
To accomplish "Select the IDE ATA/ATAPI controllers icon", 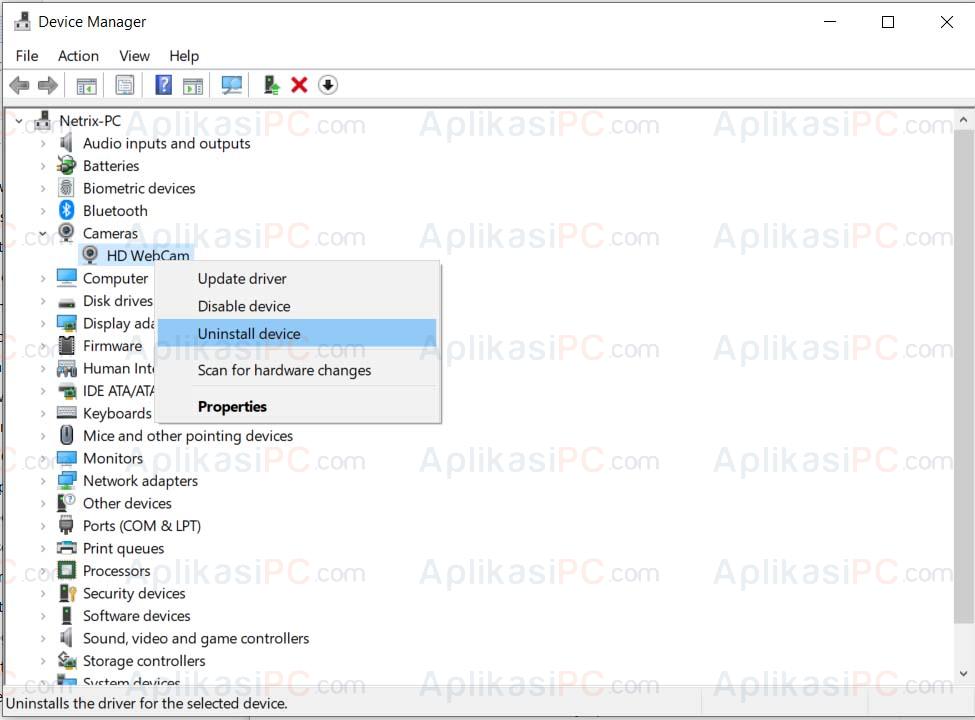I will tap(67, 390).
